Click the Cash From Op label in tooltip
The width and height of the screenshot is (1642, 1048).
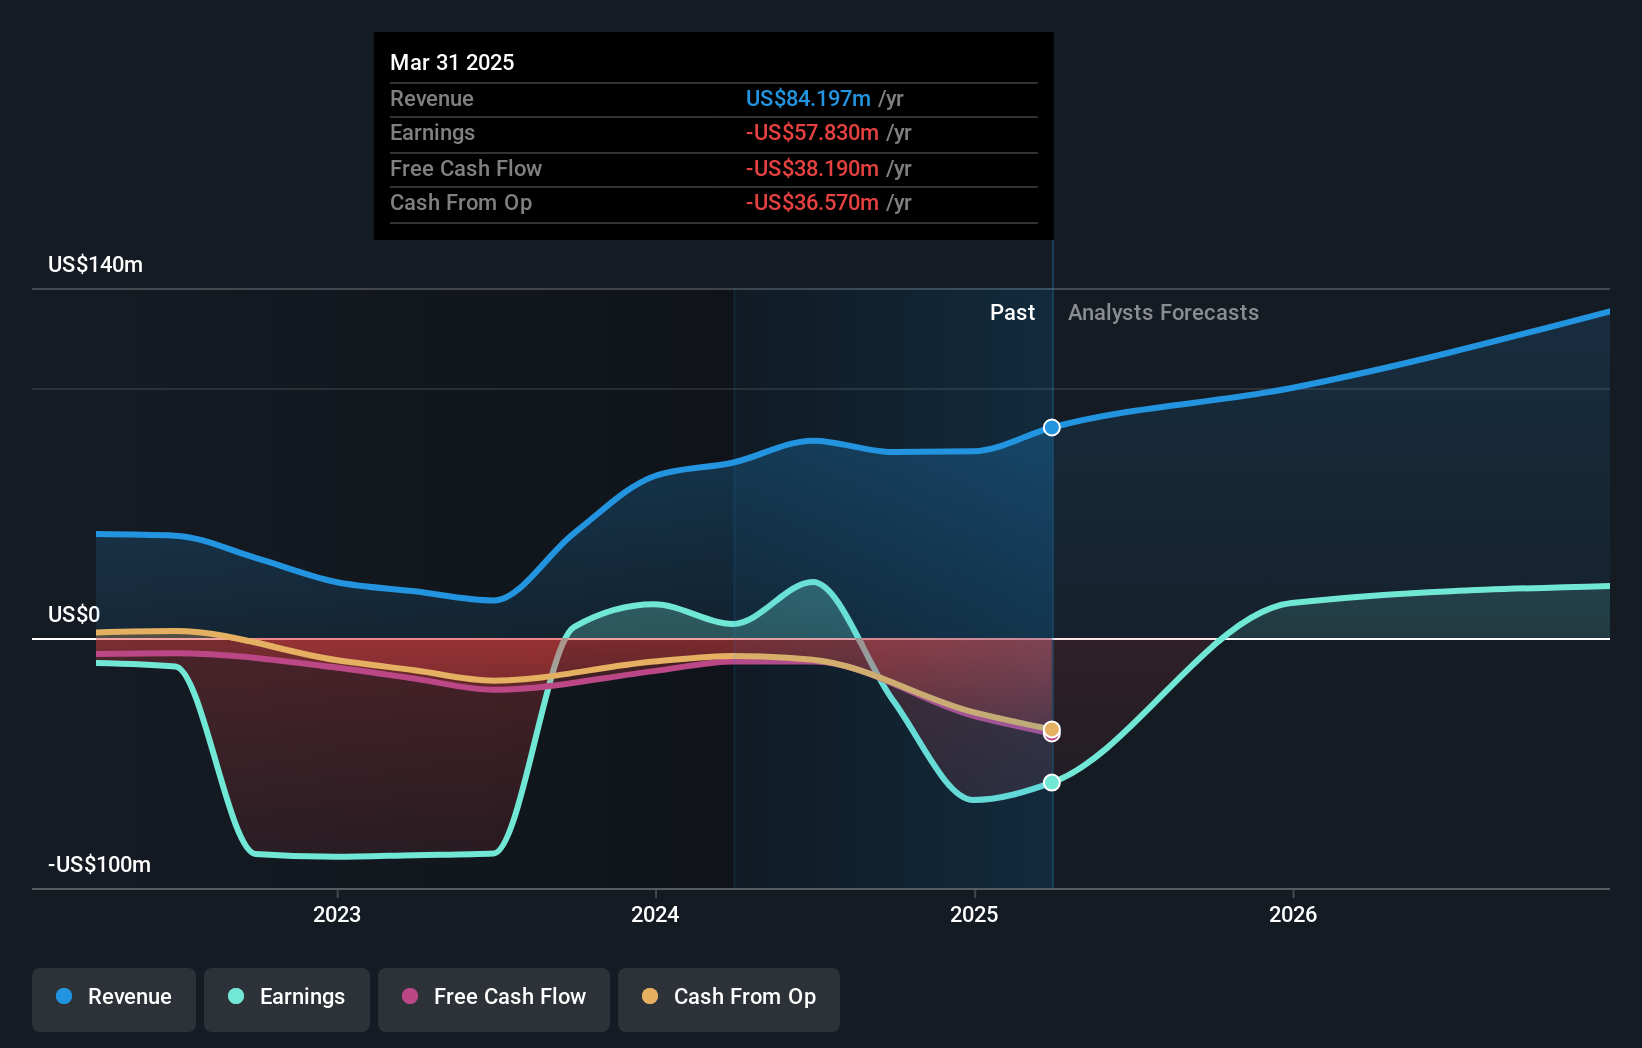[461, 202]
